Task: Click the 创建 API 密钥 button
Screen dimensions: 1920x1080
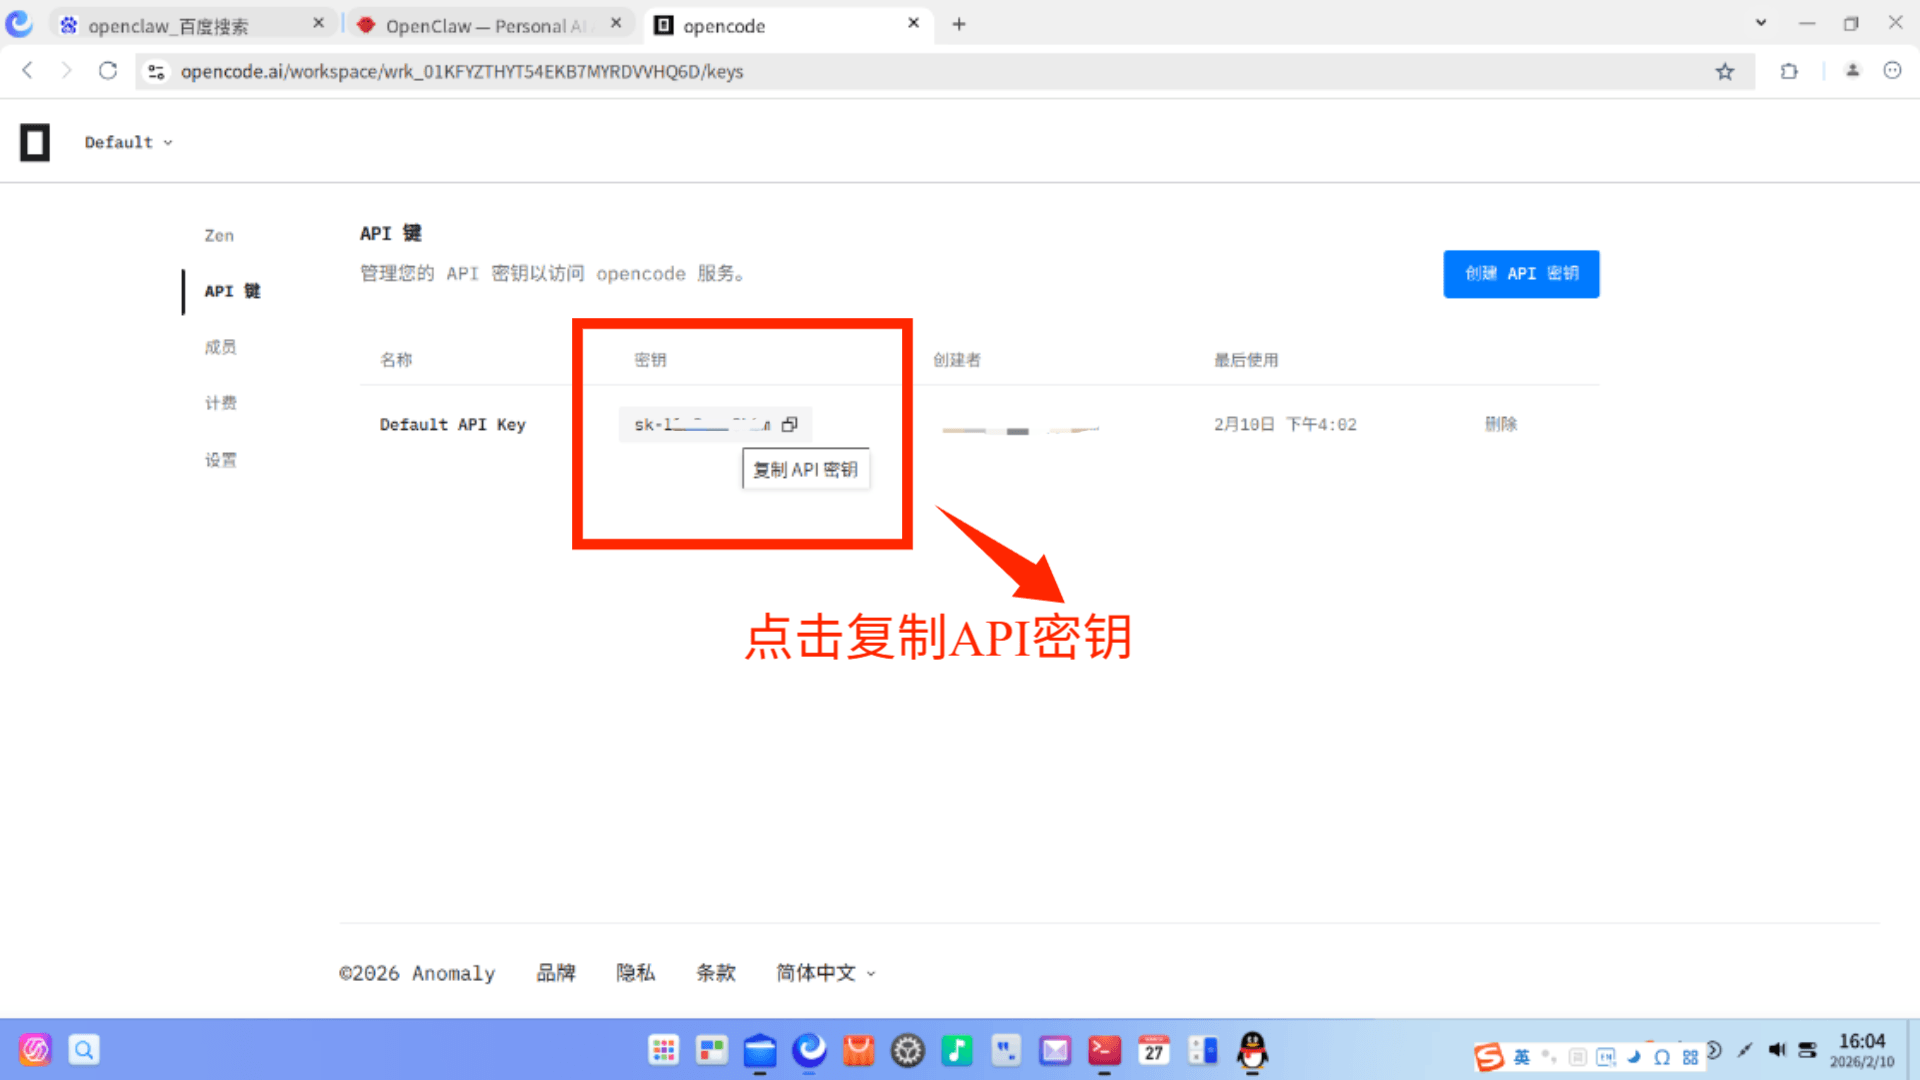Action: tap(1520, 273)
